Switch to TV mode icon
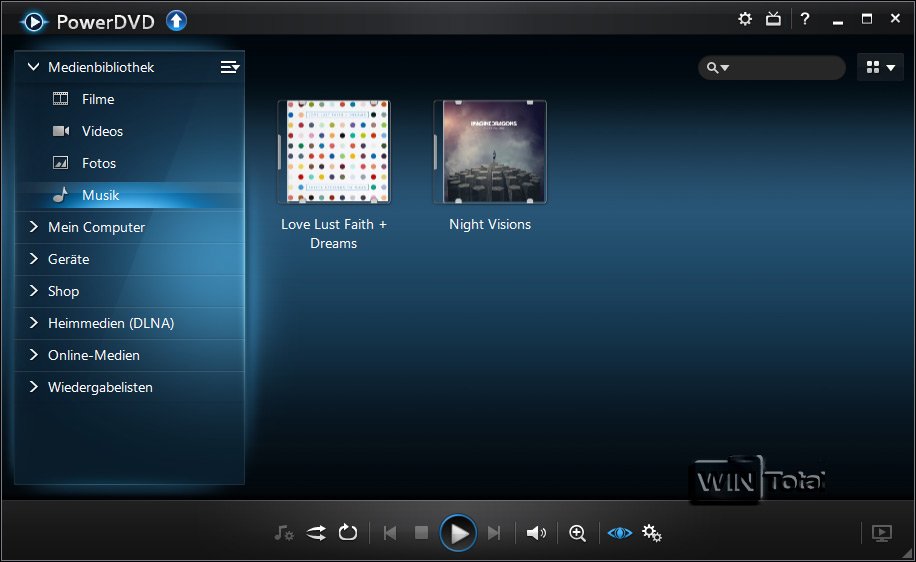 point(773,19)
